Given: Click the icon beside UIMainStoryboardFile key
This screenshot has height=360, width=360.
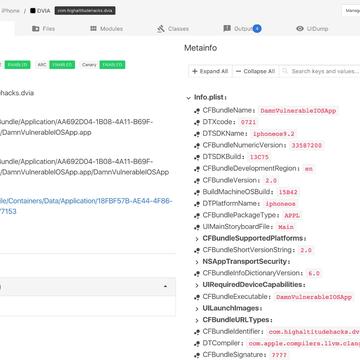Looking at the screenshot, I should (197, 227).
